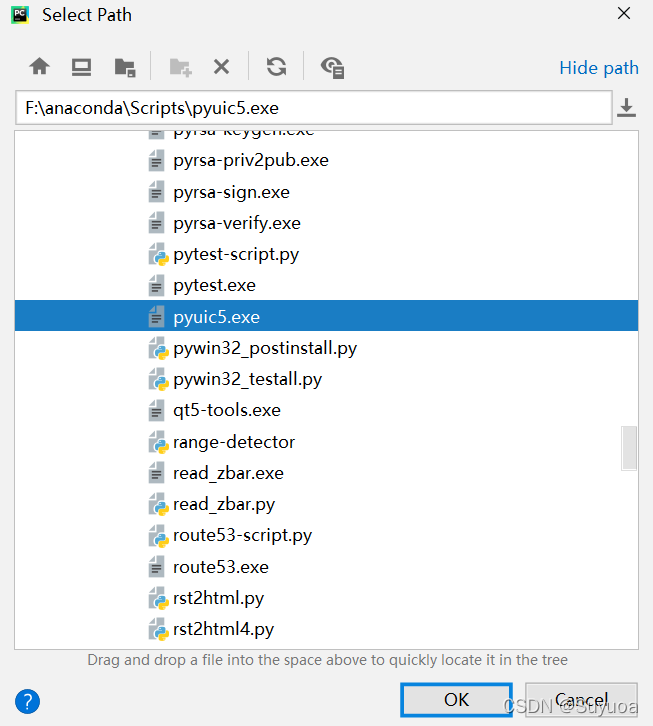This screenshot has width=653, height=726.
Task: Hide path link
Action: [599, 68]
